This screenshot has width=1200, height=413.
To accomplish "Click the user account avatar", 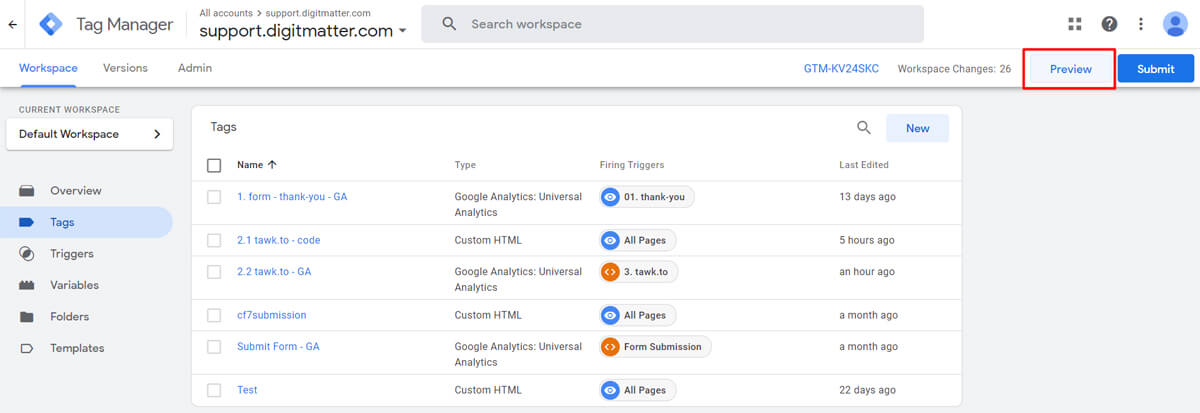I will 1175,24.
